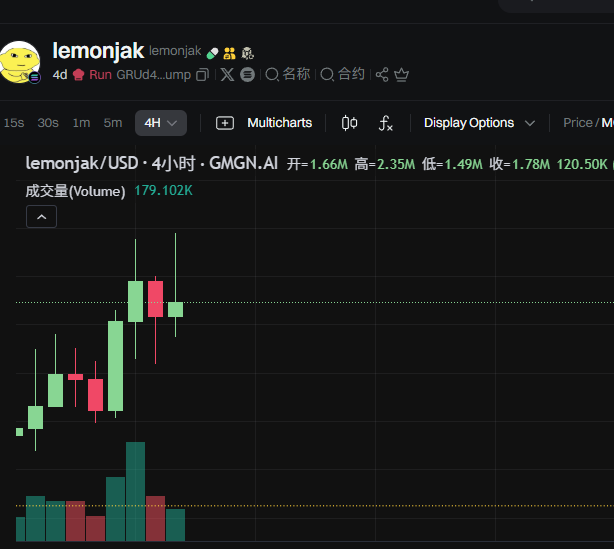This screenshot has width=614, height=549.
Task: Click the Multicharts add-panel icon
Action: 225,123
